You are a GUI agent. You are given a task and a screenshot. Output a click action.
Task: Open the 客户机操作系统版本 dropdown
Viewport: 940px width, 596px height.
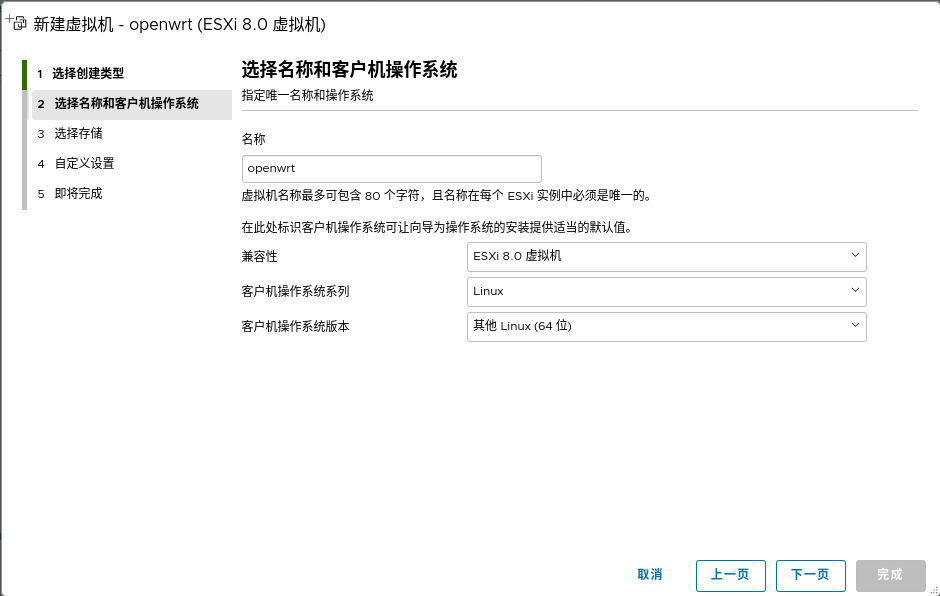(667, 327)
